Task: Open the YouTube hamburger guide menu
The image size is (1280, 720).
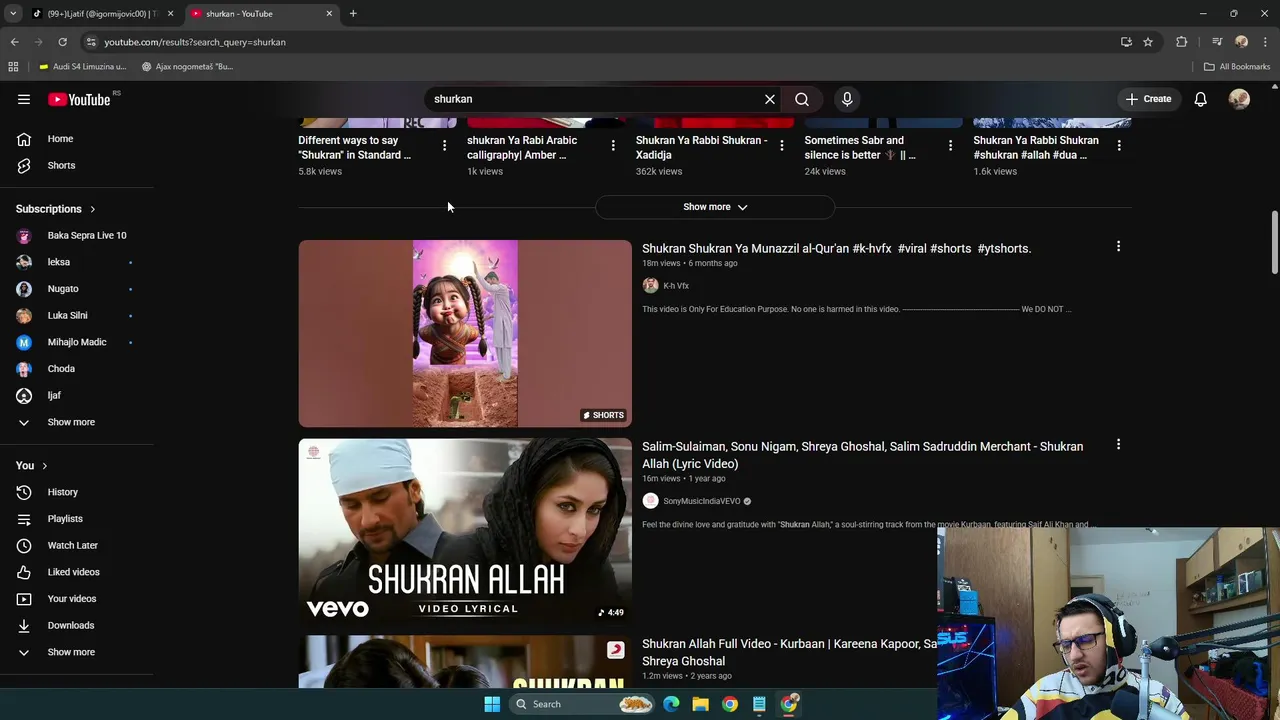Action: click(x=24, y=99)
